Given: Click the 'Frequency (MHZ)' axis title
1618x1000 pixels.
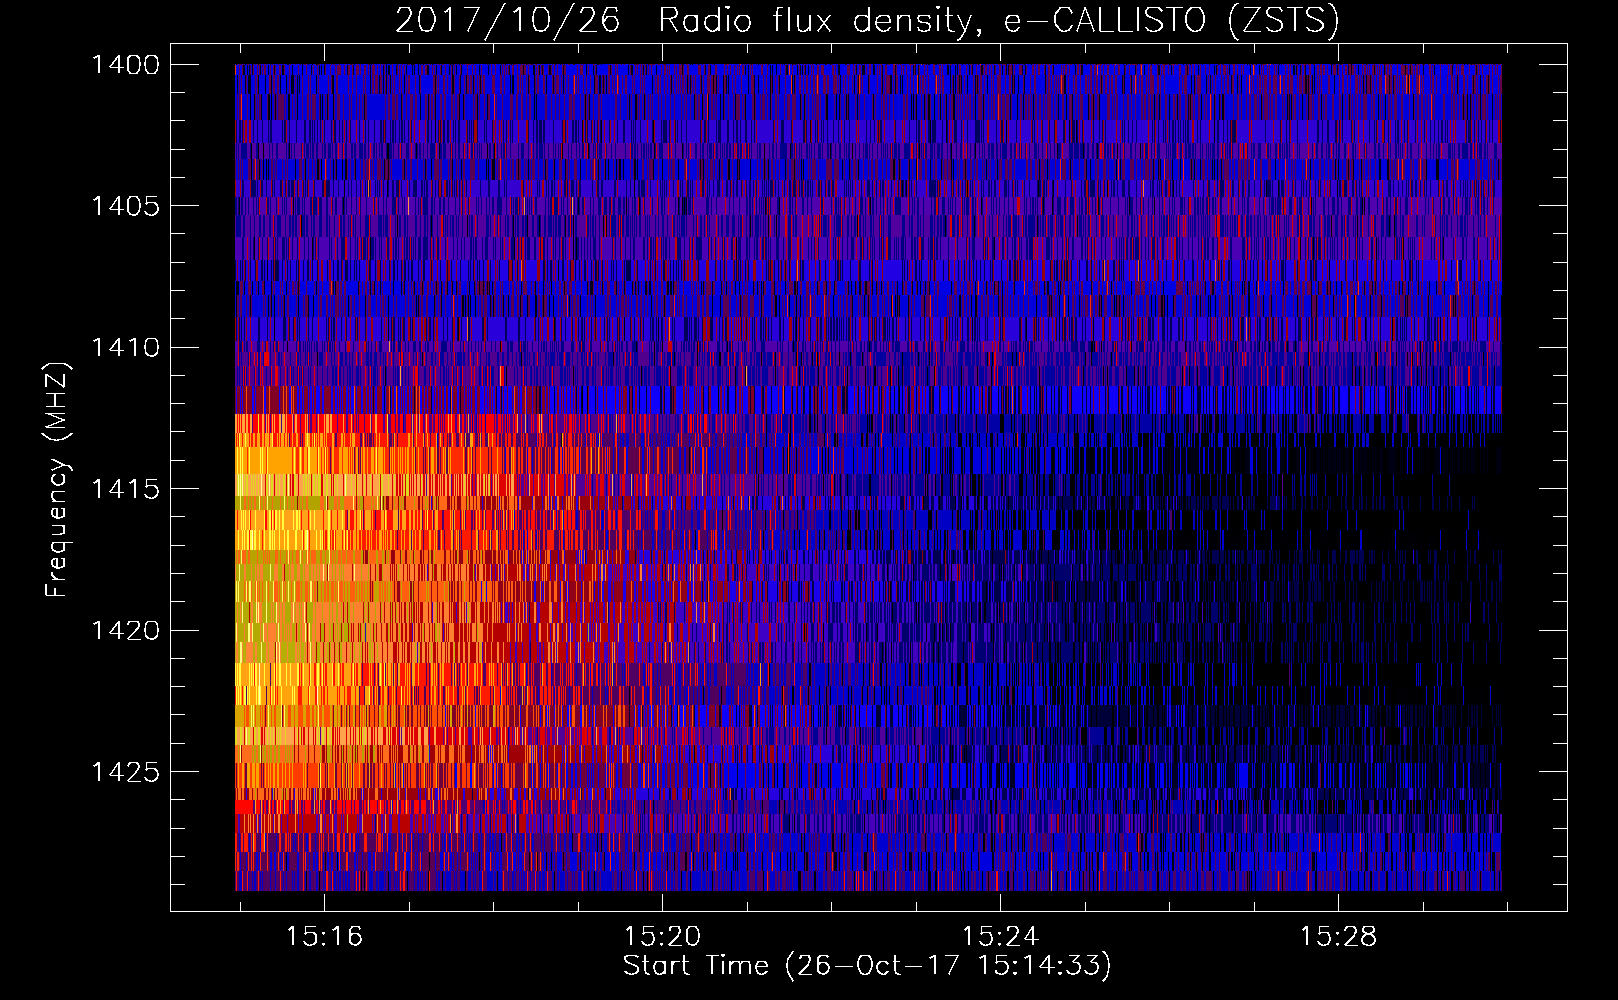Looking at the screenshot, I should click(58, 479).
